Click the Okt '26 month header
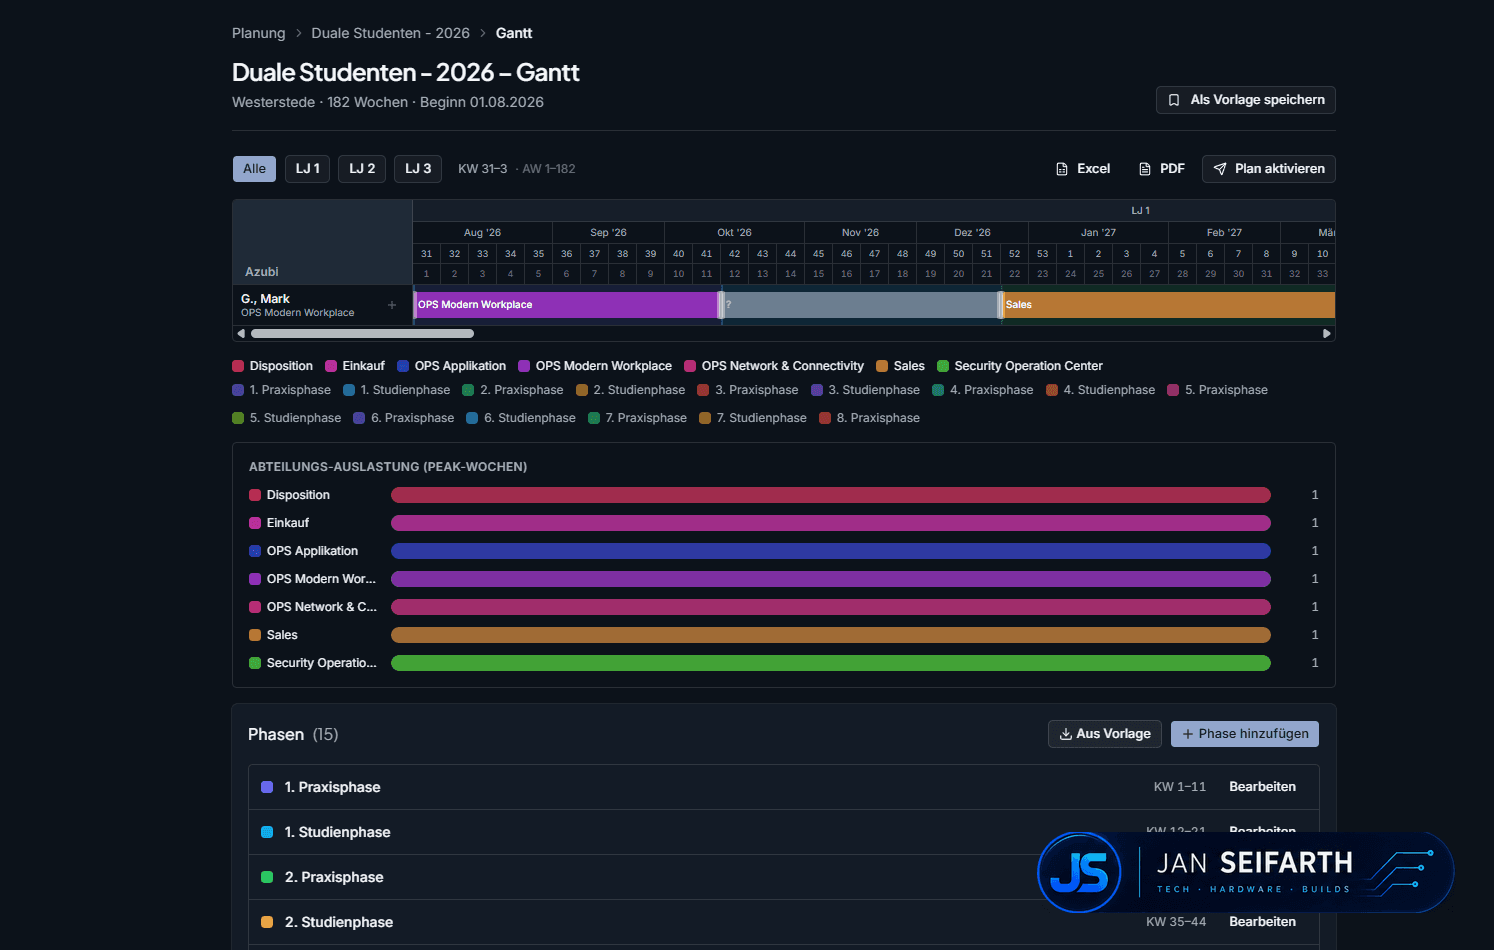 point(734,232)
